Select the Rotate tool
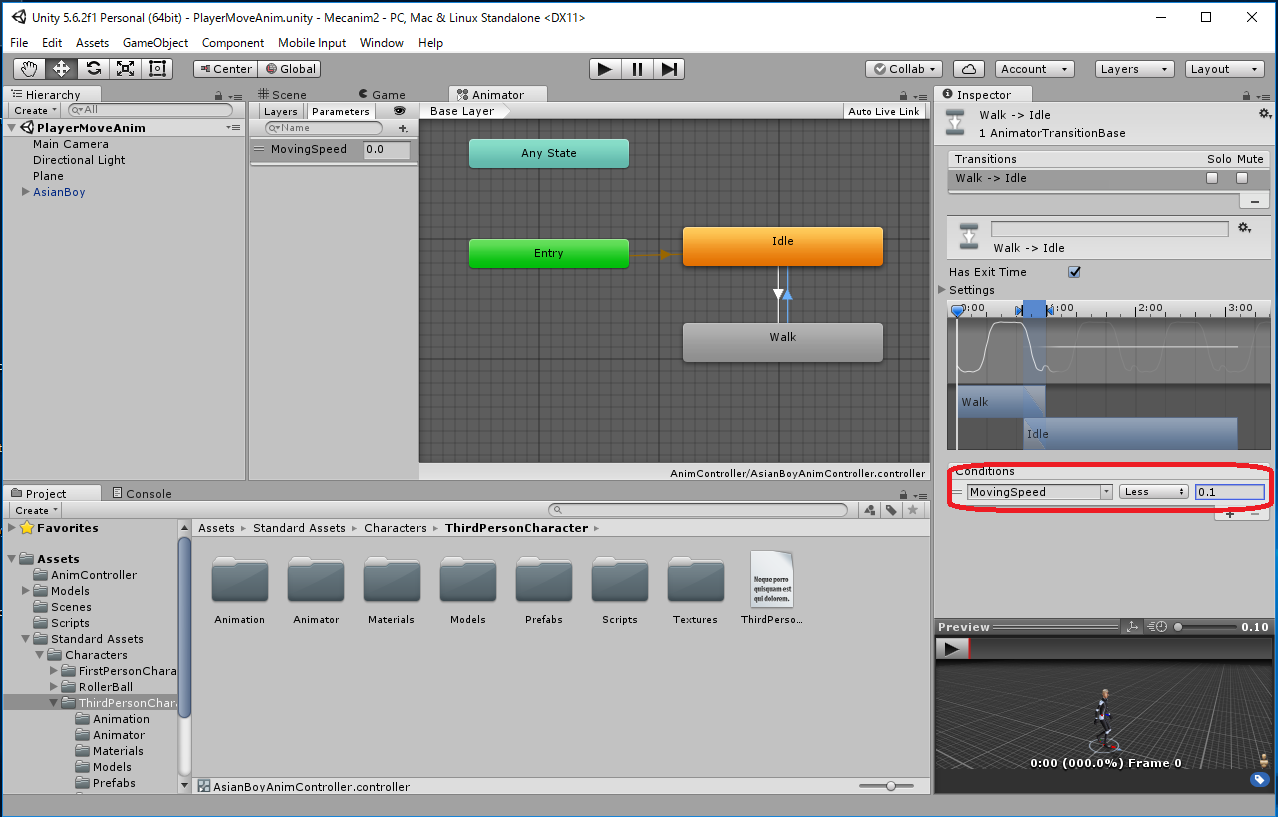This screenshot has height=817, width=1278. (93, 69)
